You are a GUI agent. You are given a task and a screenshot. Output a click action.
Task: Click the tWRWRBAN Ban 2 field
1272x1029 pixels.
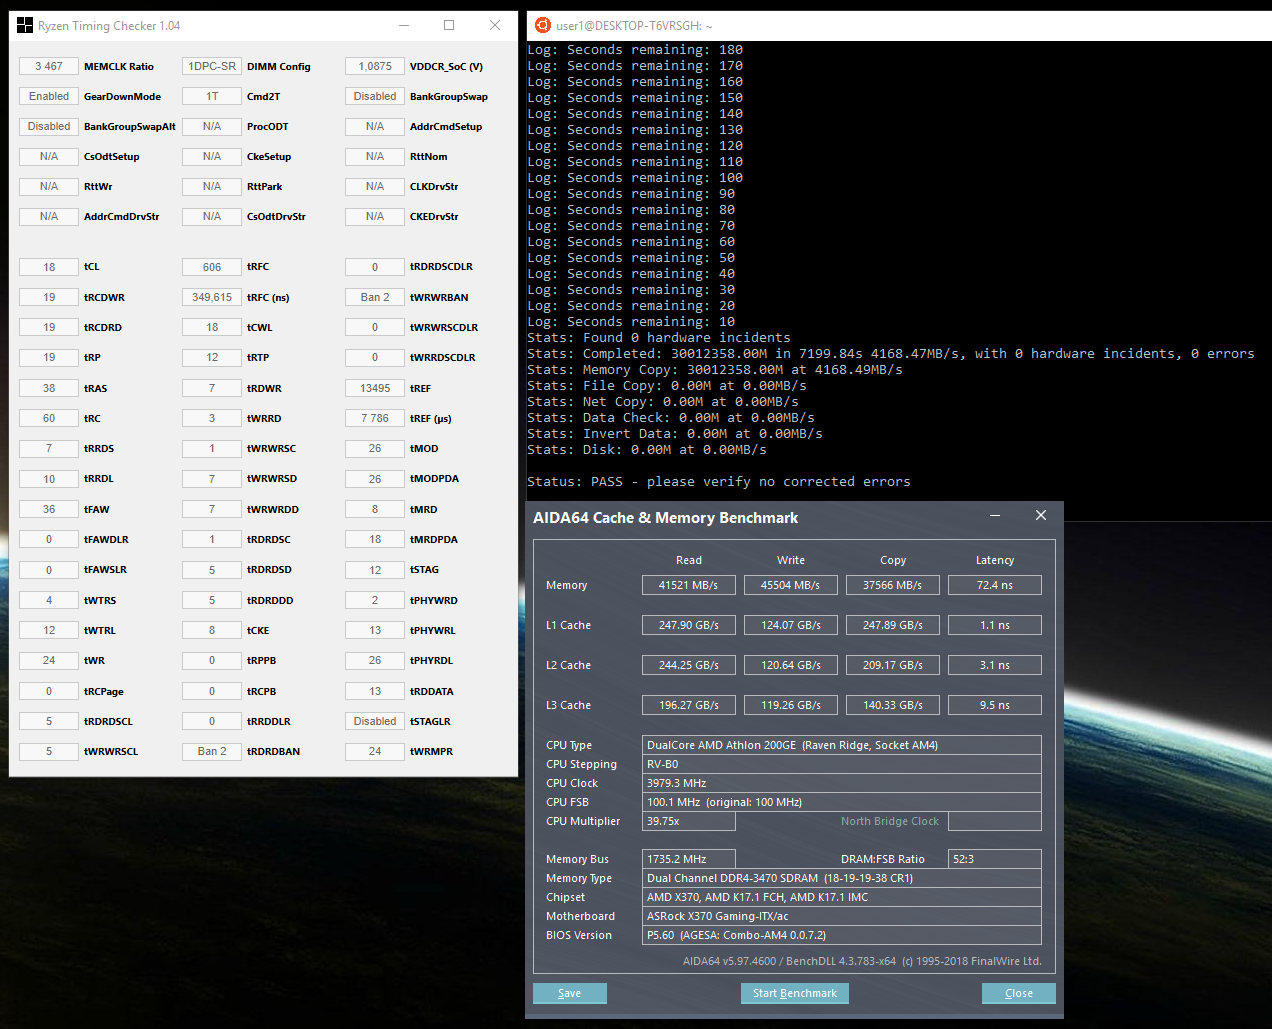375,297
